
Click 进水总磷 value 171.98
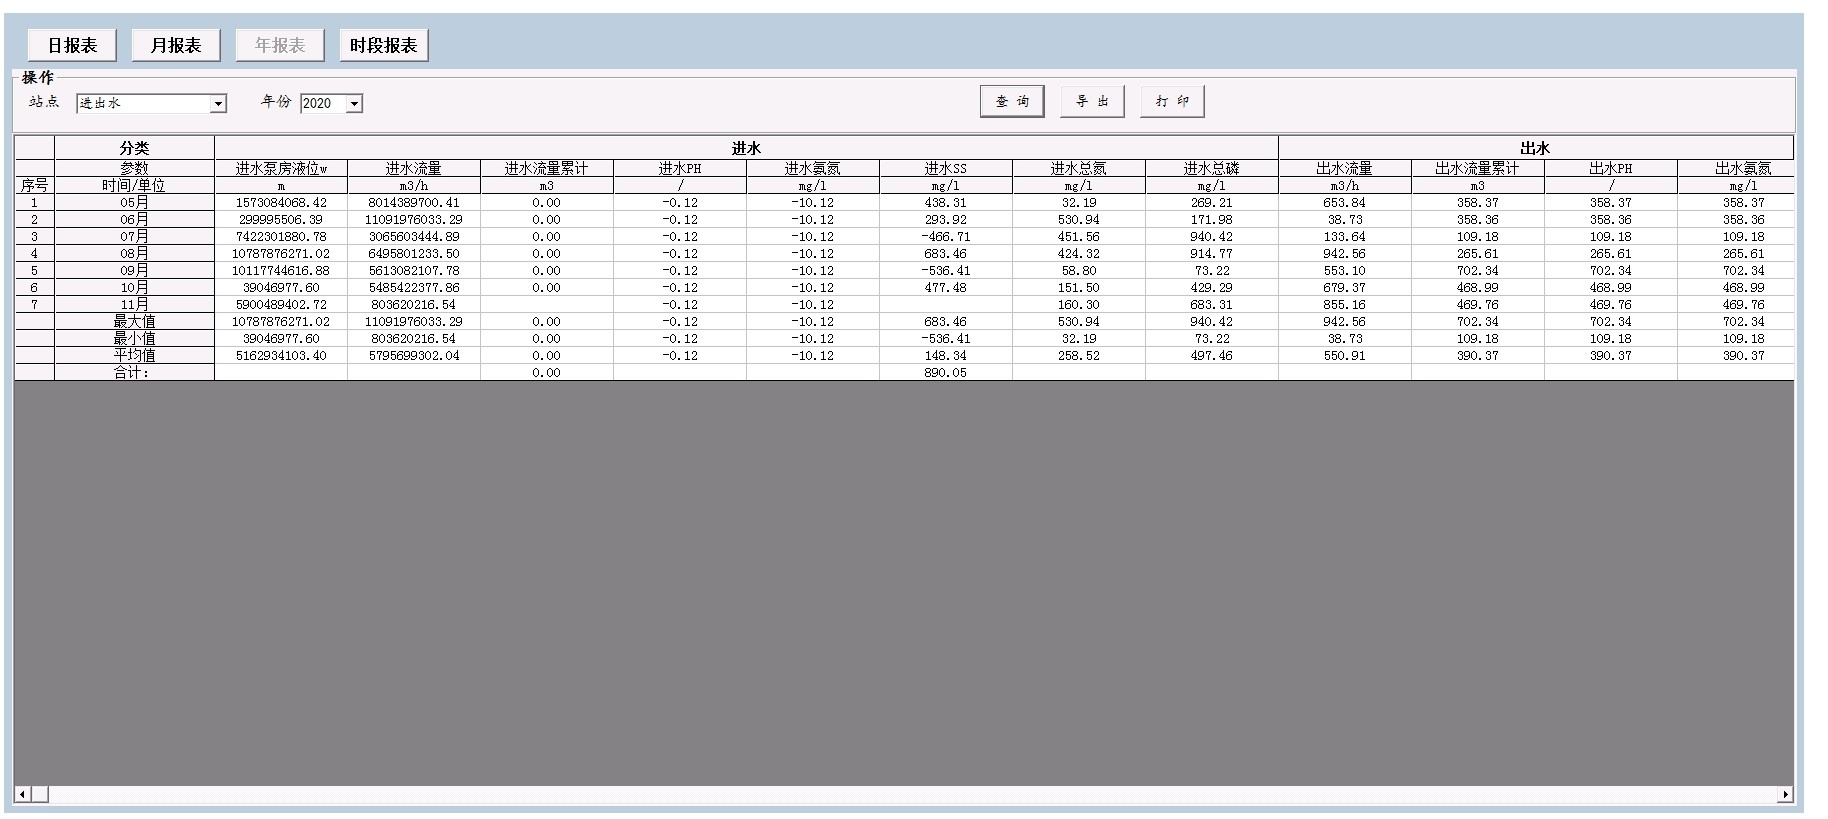click(x=1212, y=219)
